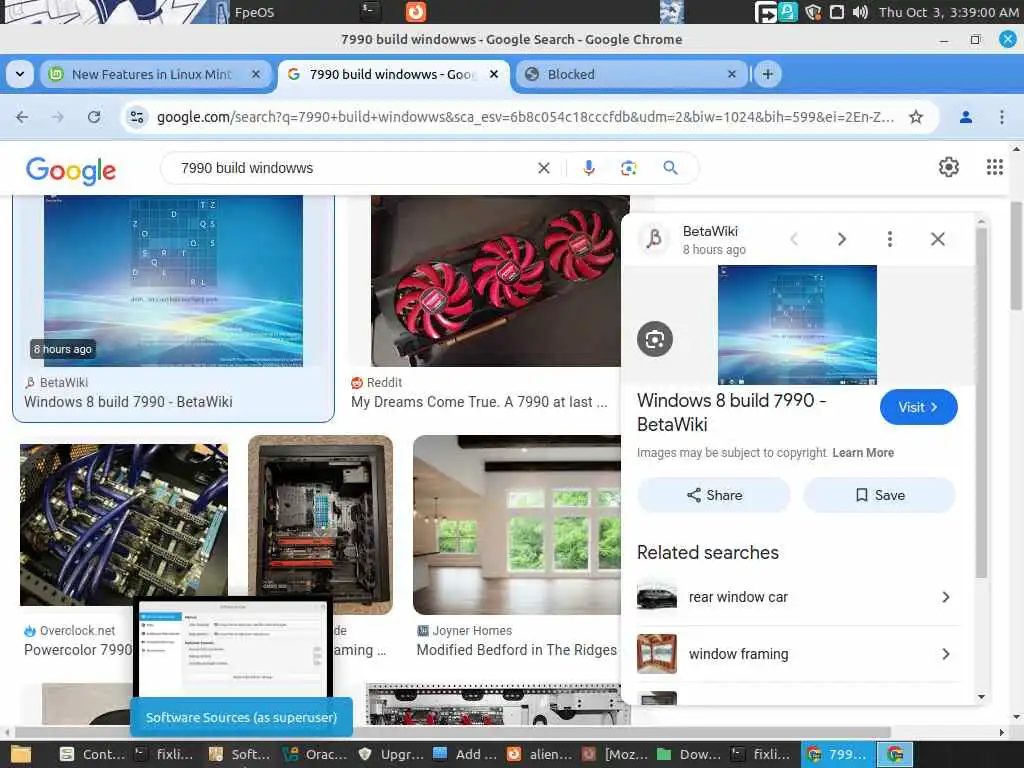Click the preview panel vertical scrollbar
The image size is (1024, 768).
pyautogui.click(x=981, y=403)
